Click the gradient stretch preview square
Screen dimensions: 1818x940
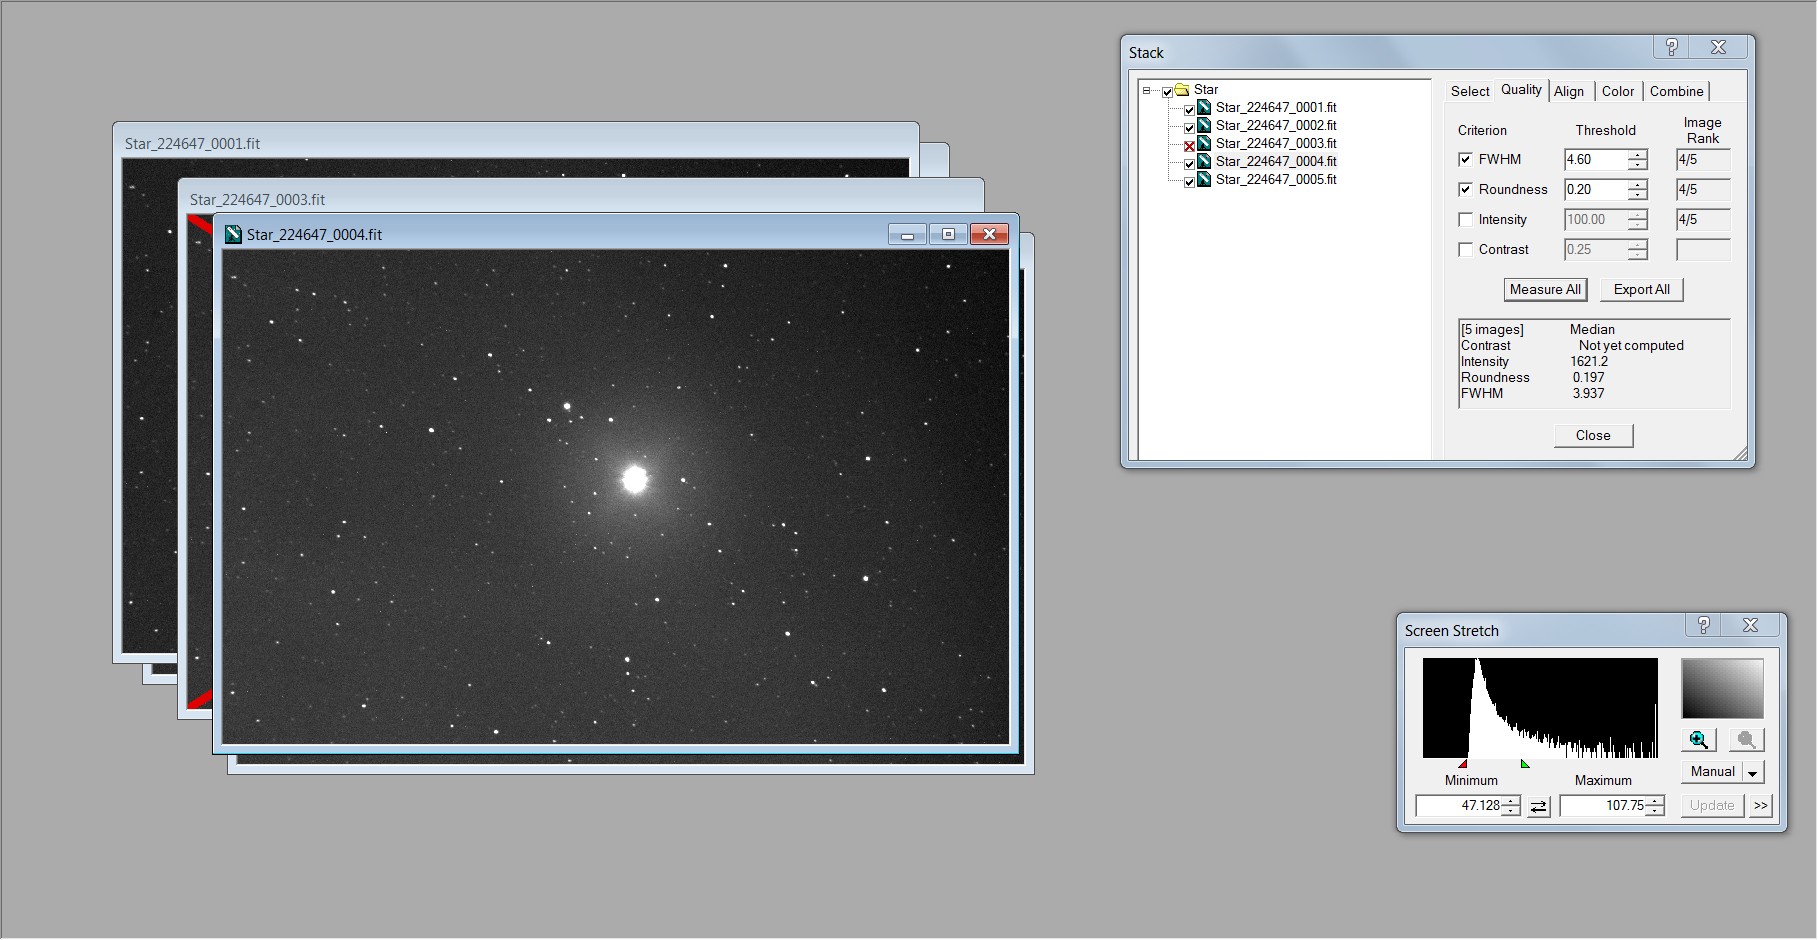(1722, 688)
